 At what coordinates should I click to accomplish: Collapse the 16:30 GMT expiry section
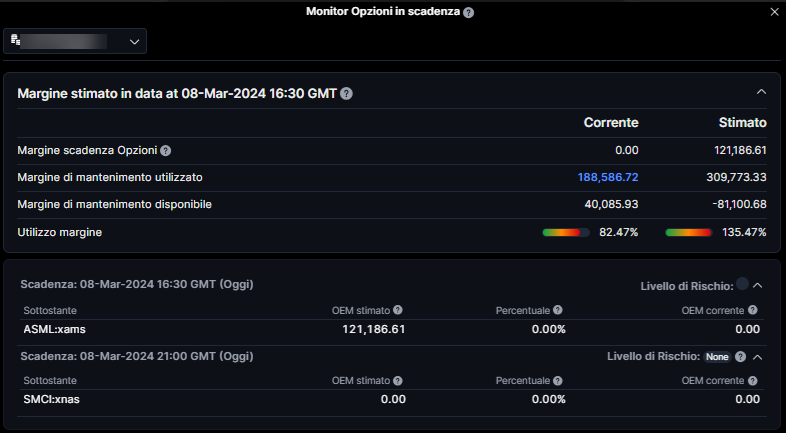pyautogui.click(x=757, y=286)
